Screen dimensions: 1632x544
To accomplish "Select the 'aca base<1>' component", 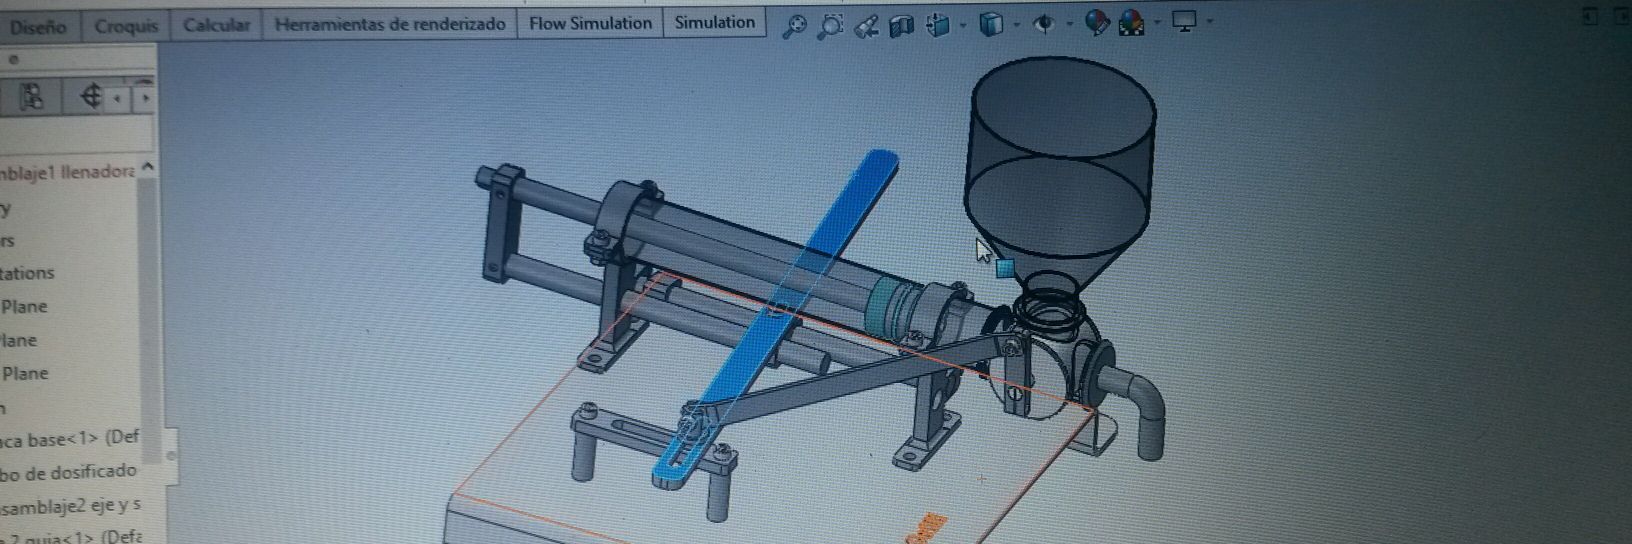I will coord(70,438).
